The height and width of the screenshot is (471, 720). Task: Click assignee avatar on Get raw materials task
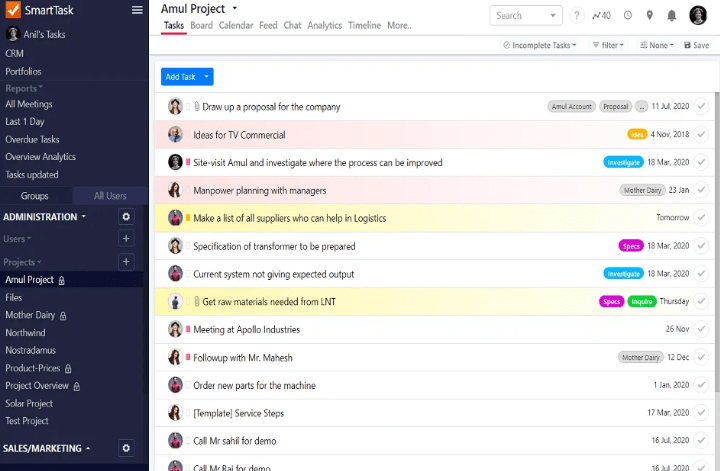pos(175,301)
